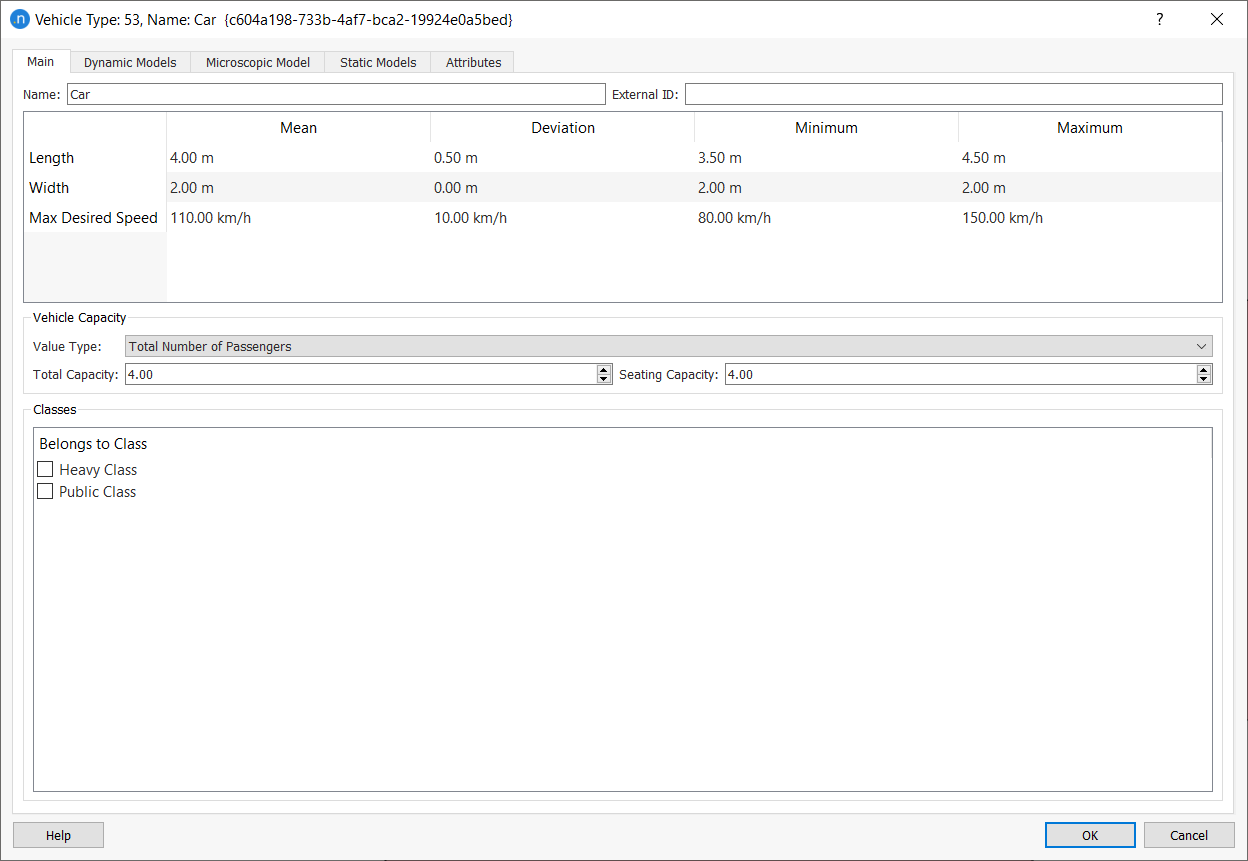Click the Help button
This screenshot has height=861, width=1248.
point(57,835)
